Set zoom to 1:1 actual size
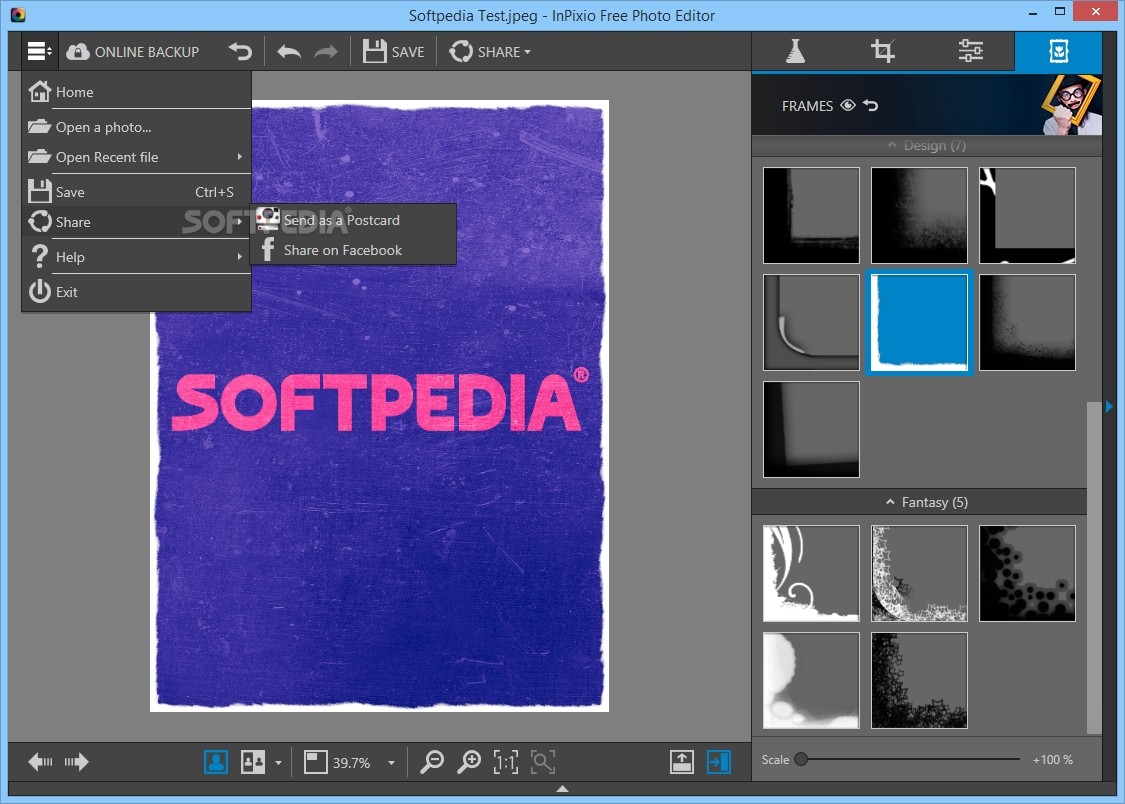This screenshot has height=804, width=1125. [x=506, y=762]
